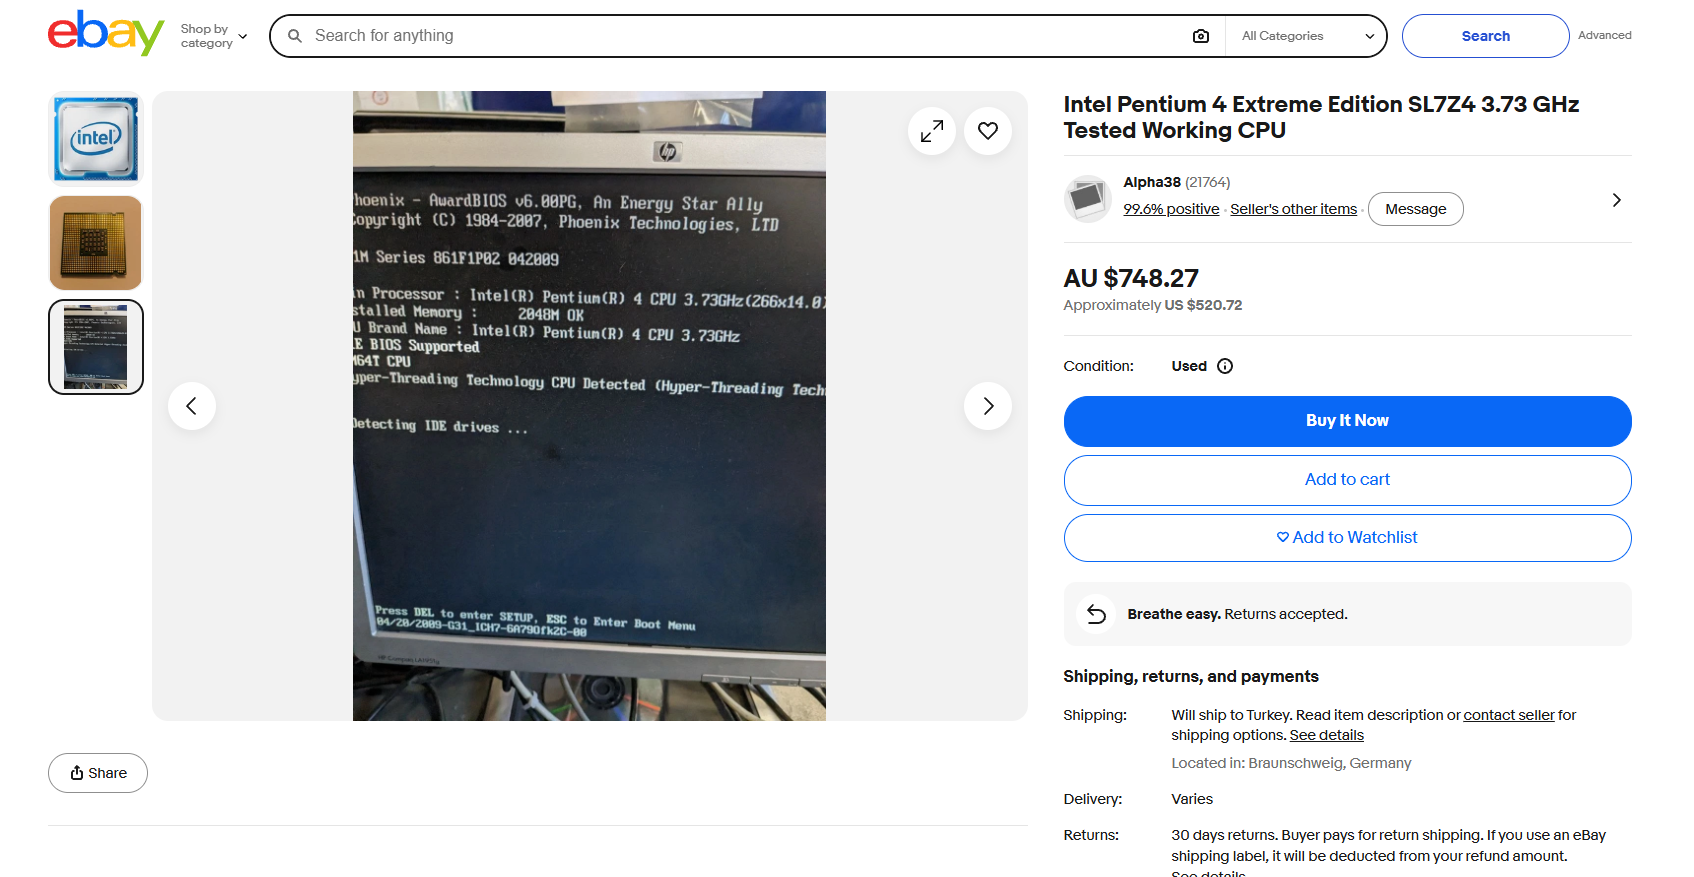
Task: Click the AU $748.27 price
Action: [1131, 278]
